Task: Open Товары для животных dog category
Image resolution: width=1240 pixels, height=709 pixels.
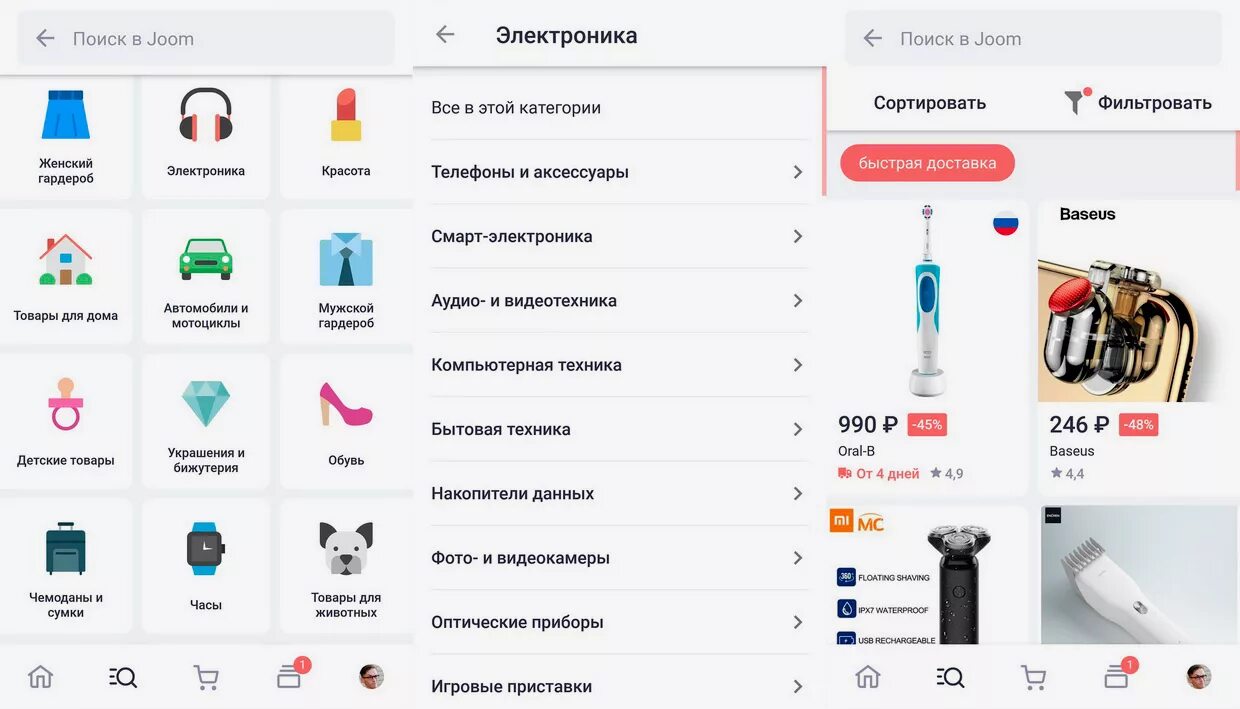Action: [x=346, y=548]
